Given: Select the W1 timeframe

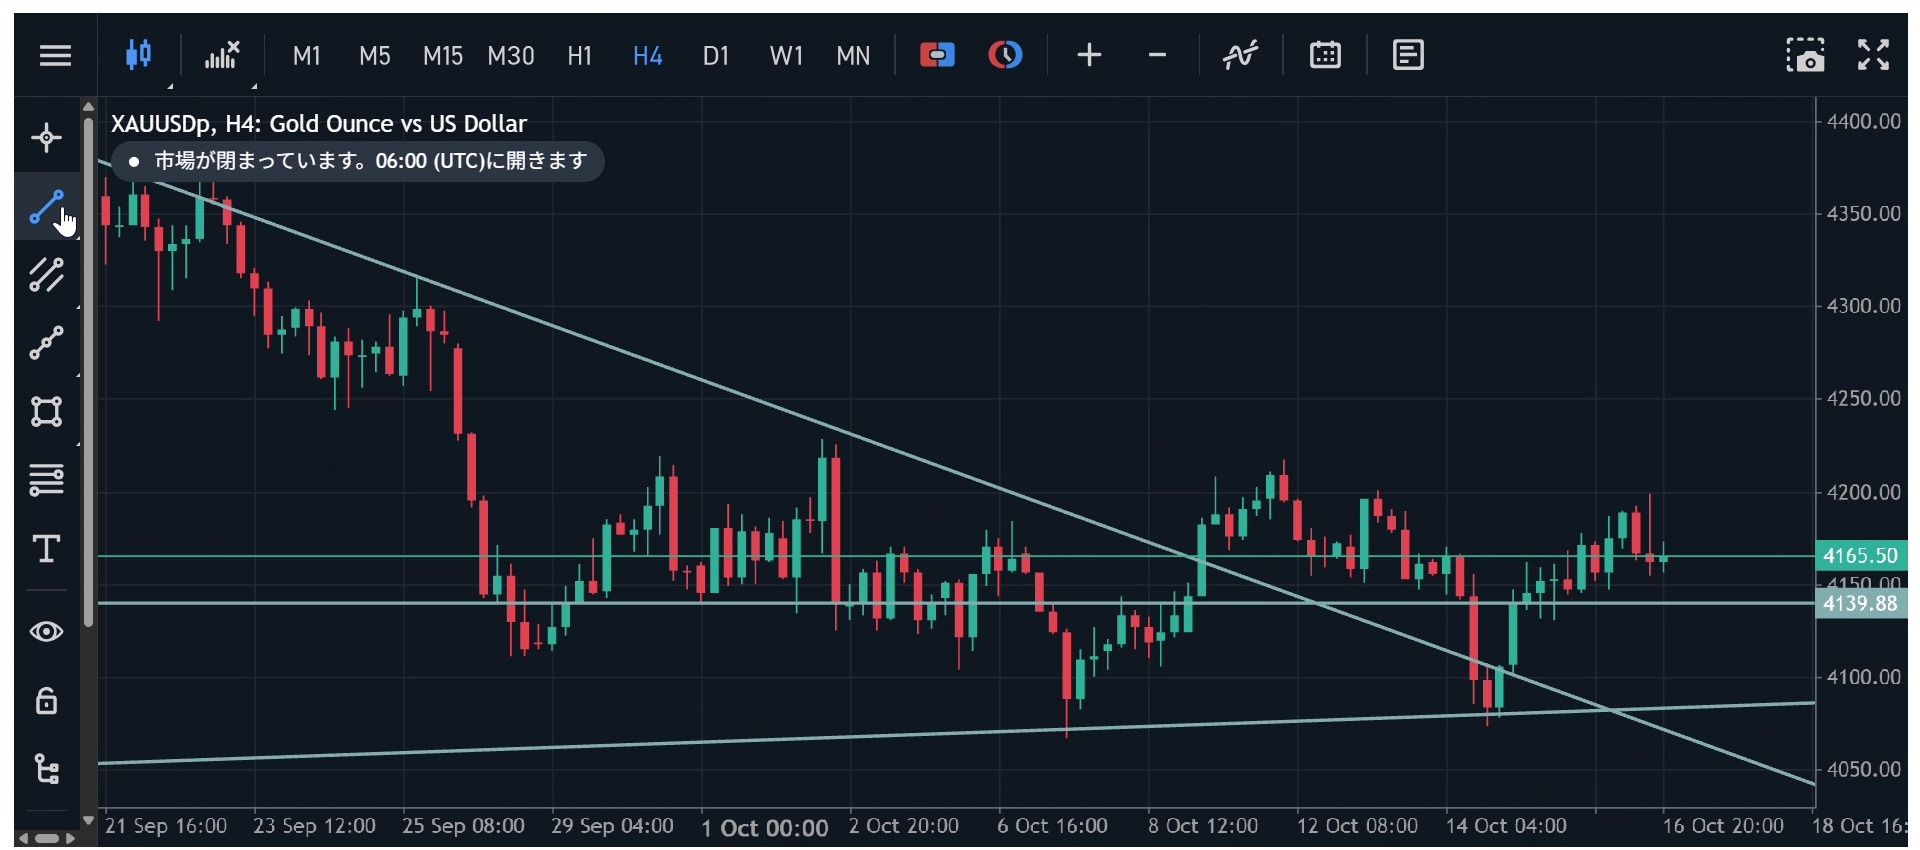Looking at the screenshot, I should 786,56.
